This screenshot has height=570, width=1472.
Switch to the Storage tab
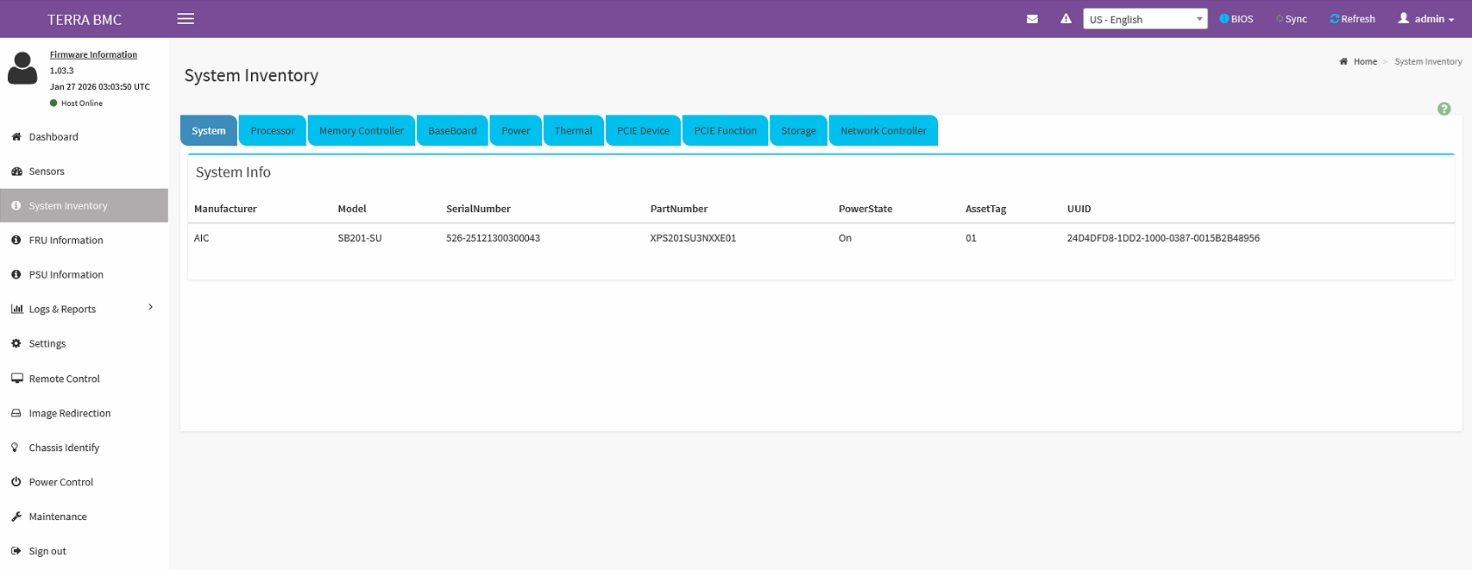point(798,131)
